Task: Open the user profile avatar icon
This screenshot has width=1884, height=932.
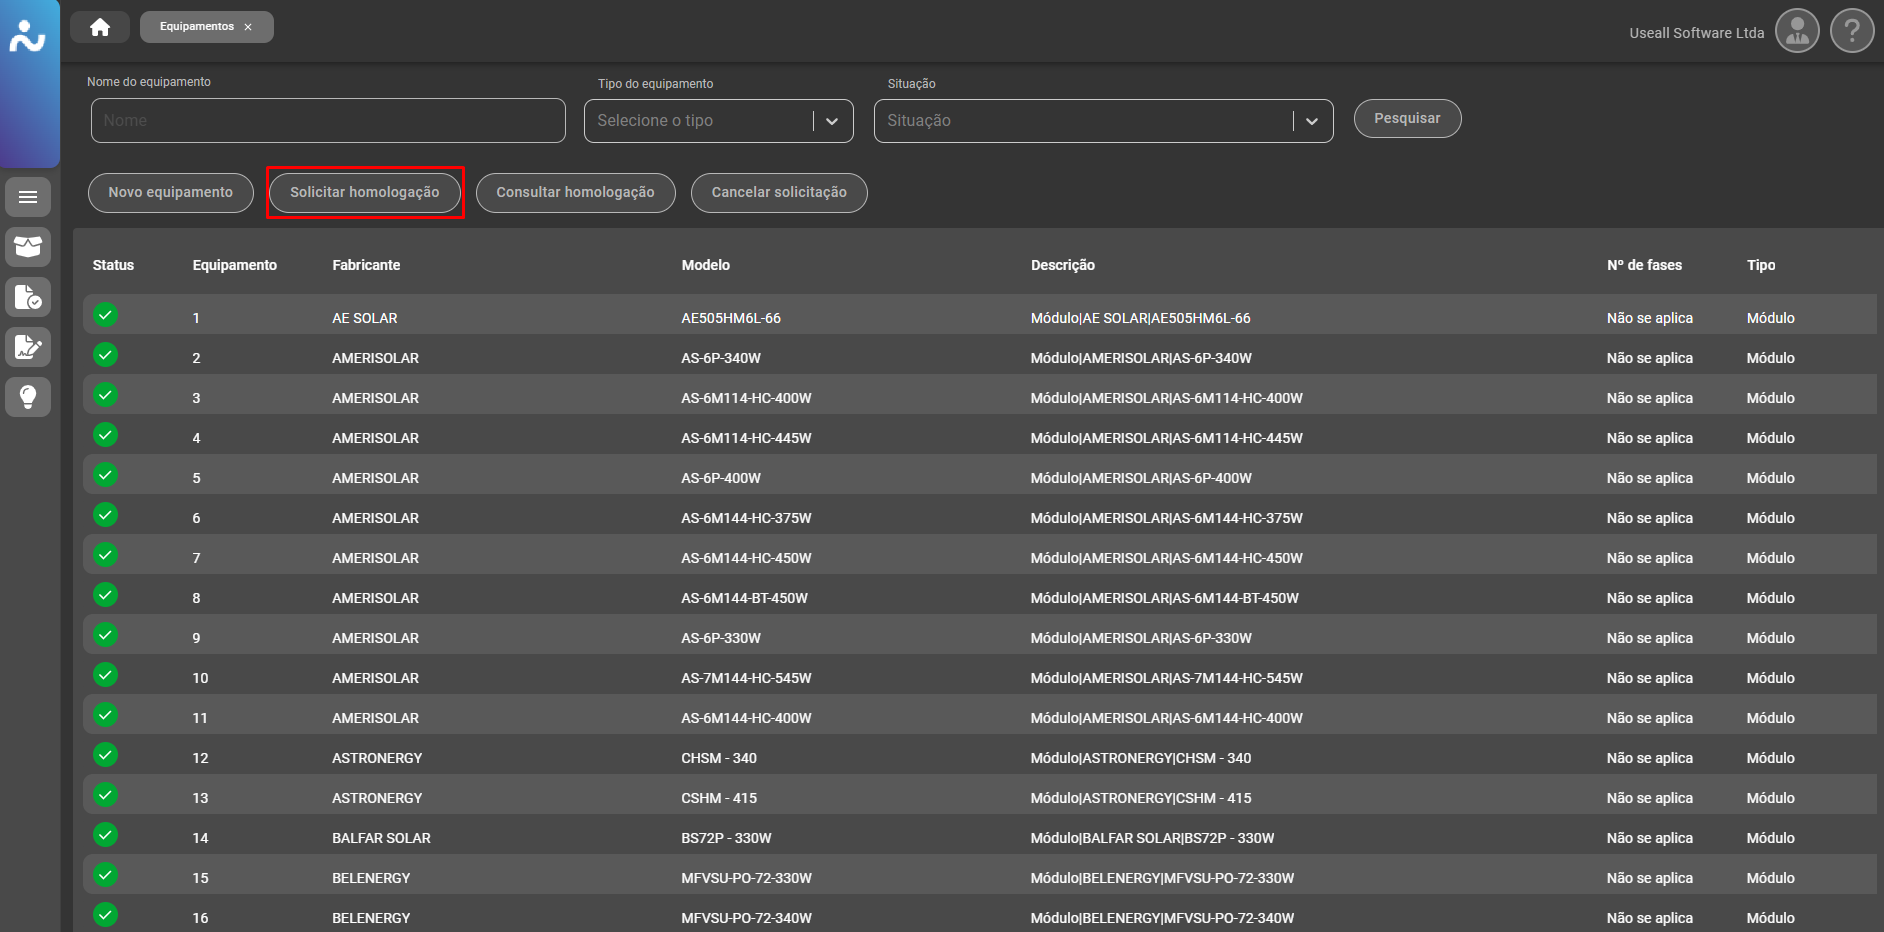Action: coord(1796,32)
